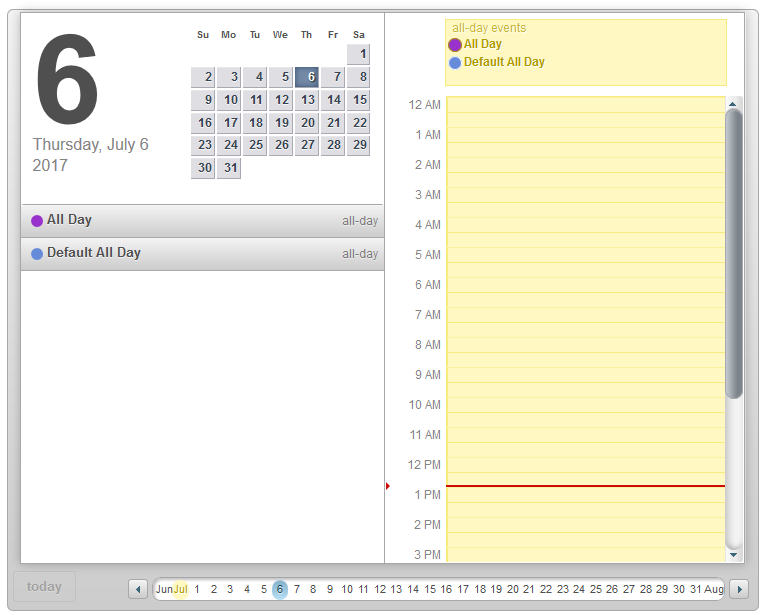The width and height of the screenshot is (766, 615).
Task: Click the blue dot beside Default All Day in agenda list
Action: pos(37,254)
